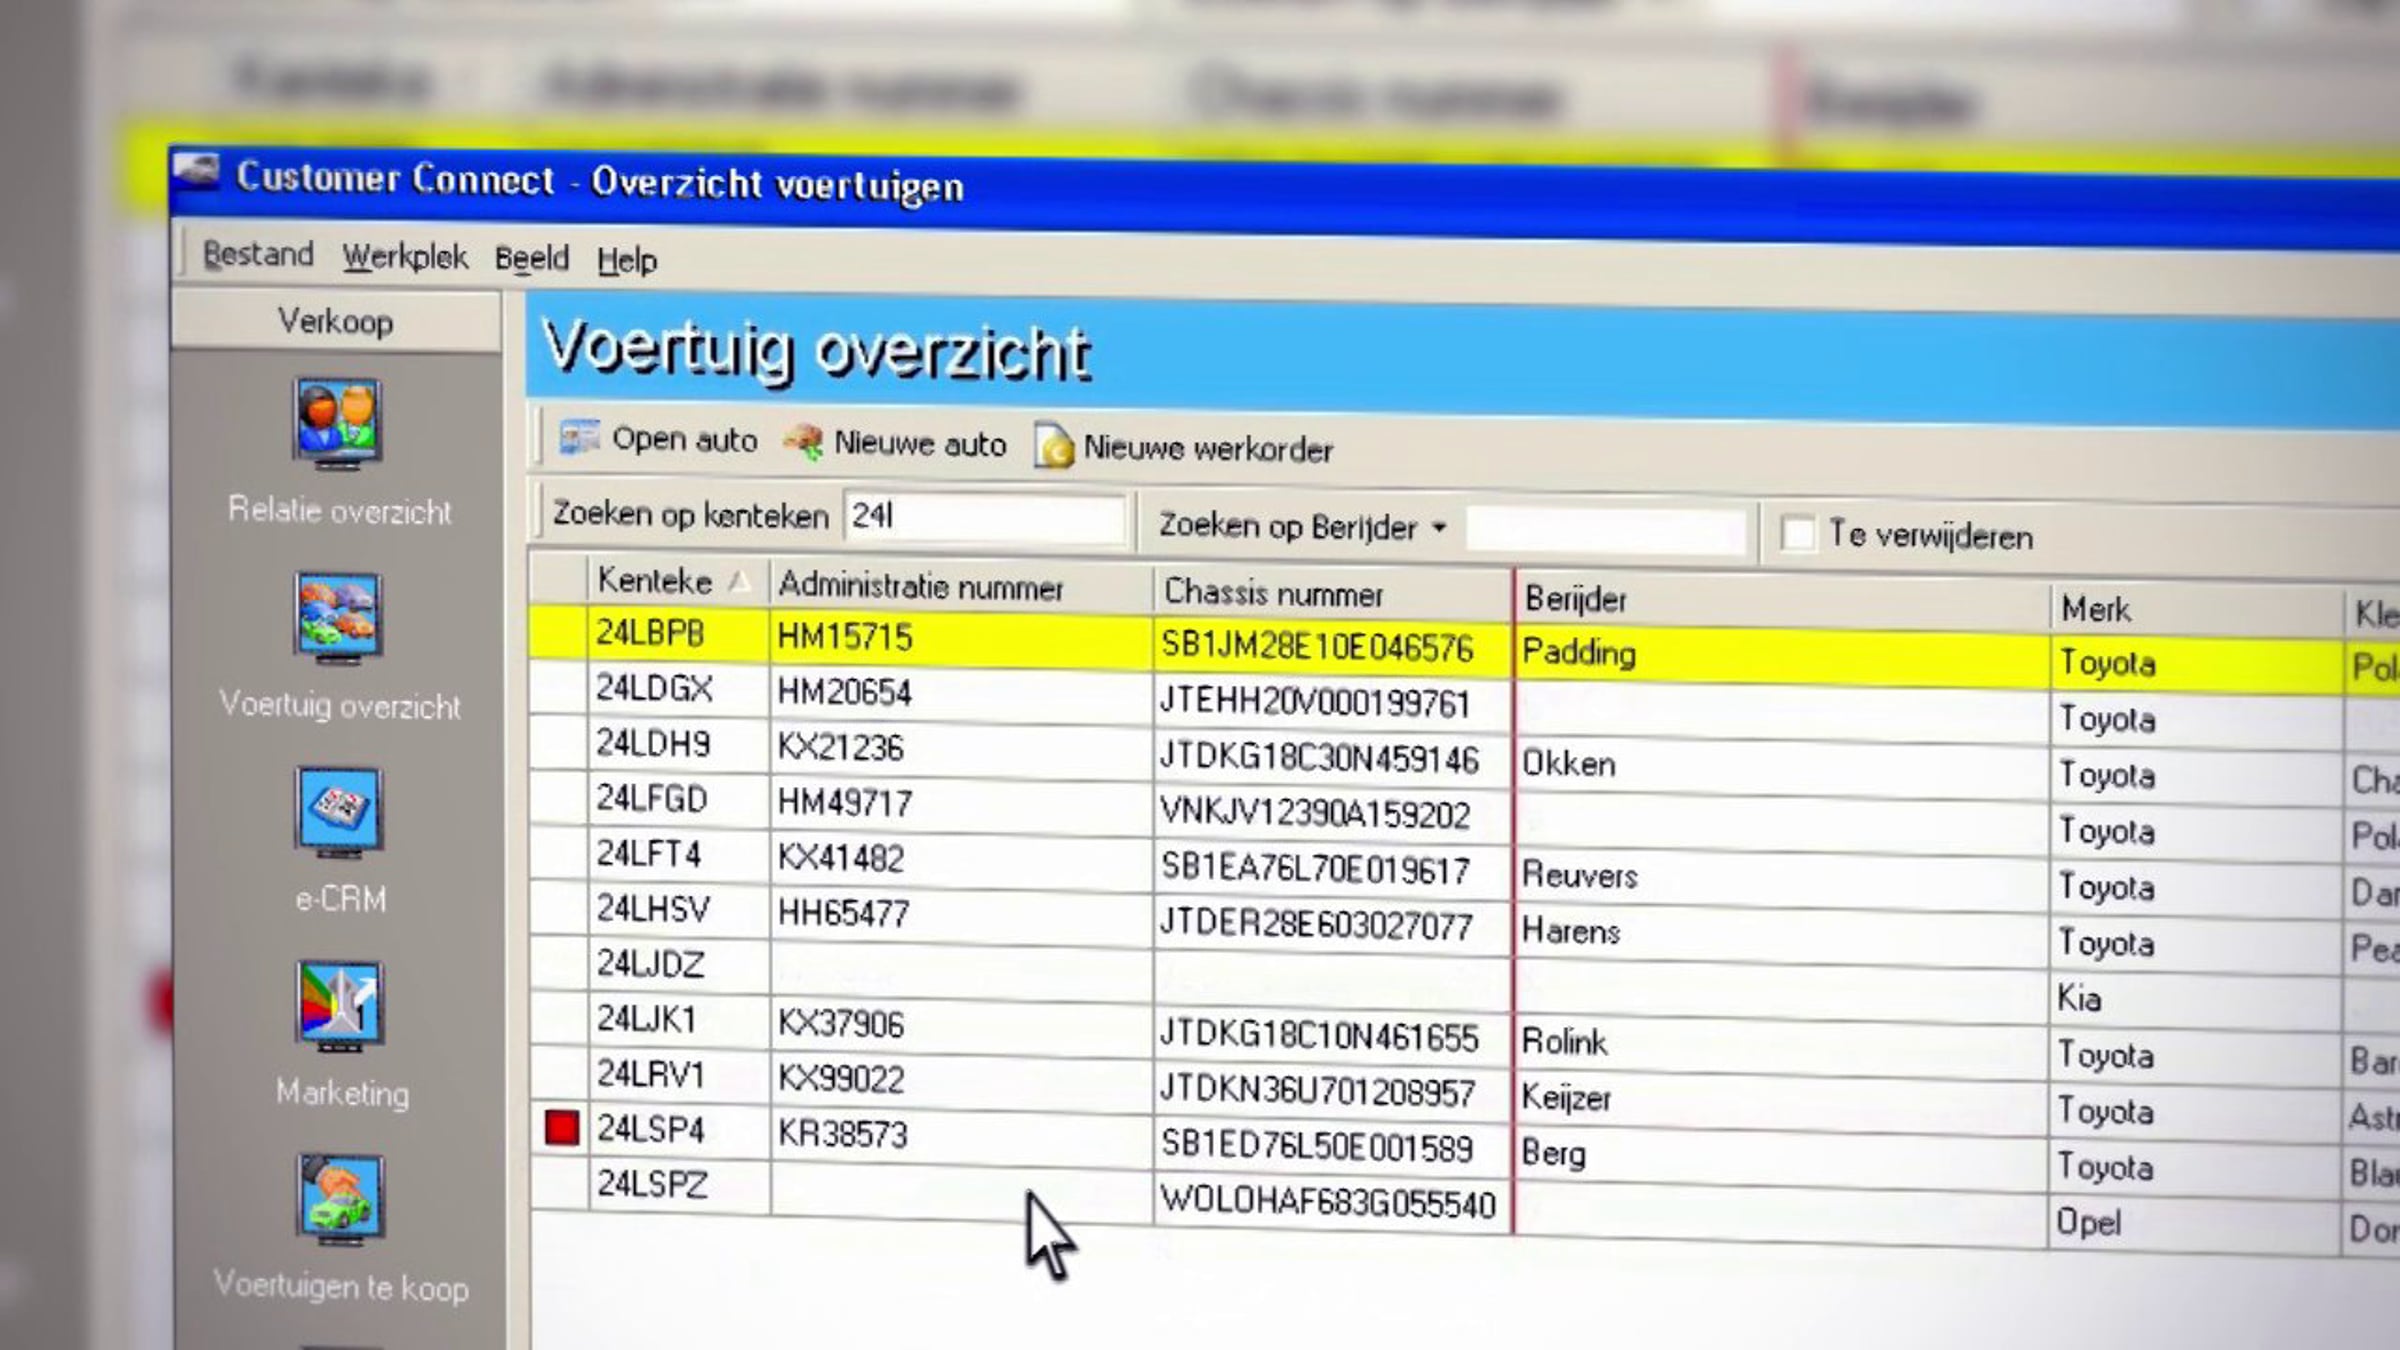Viewport: 2400px width, 1350px height.
Task: Open the Beeld menu
Action: pos(531,259)
